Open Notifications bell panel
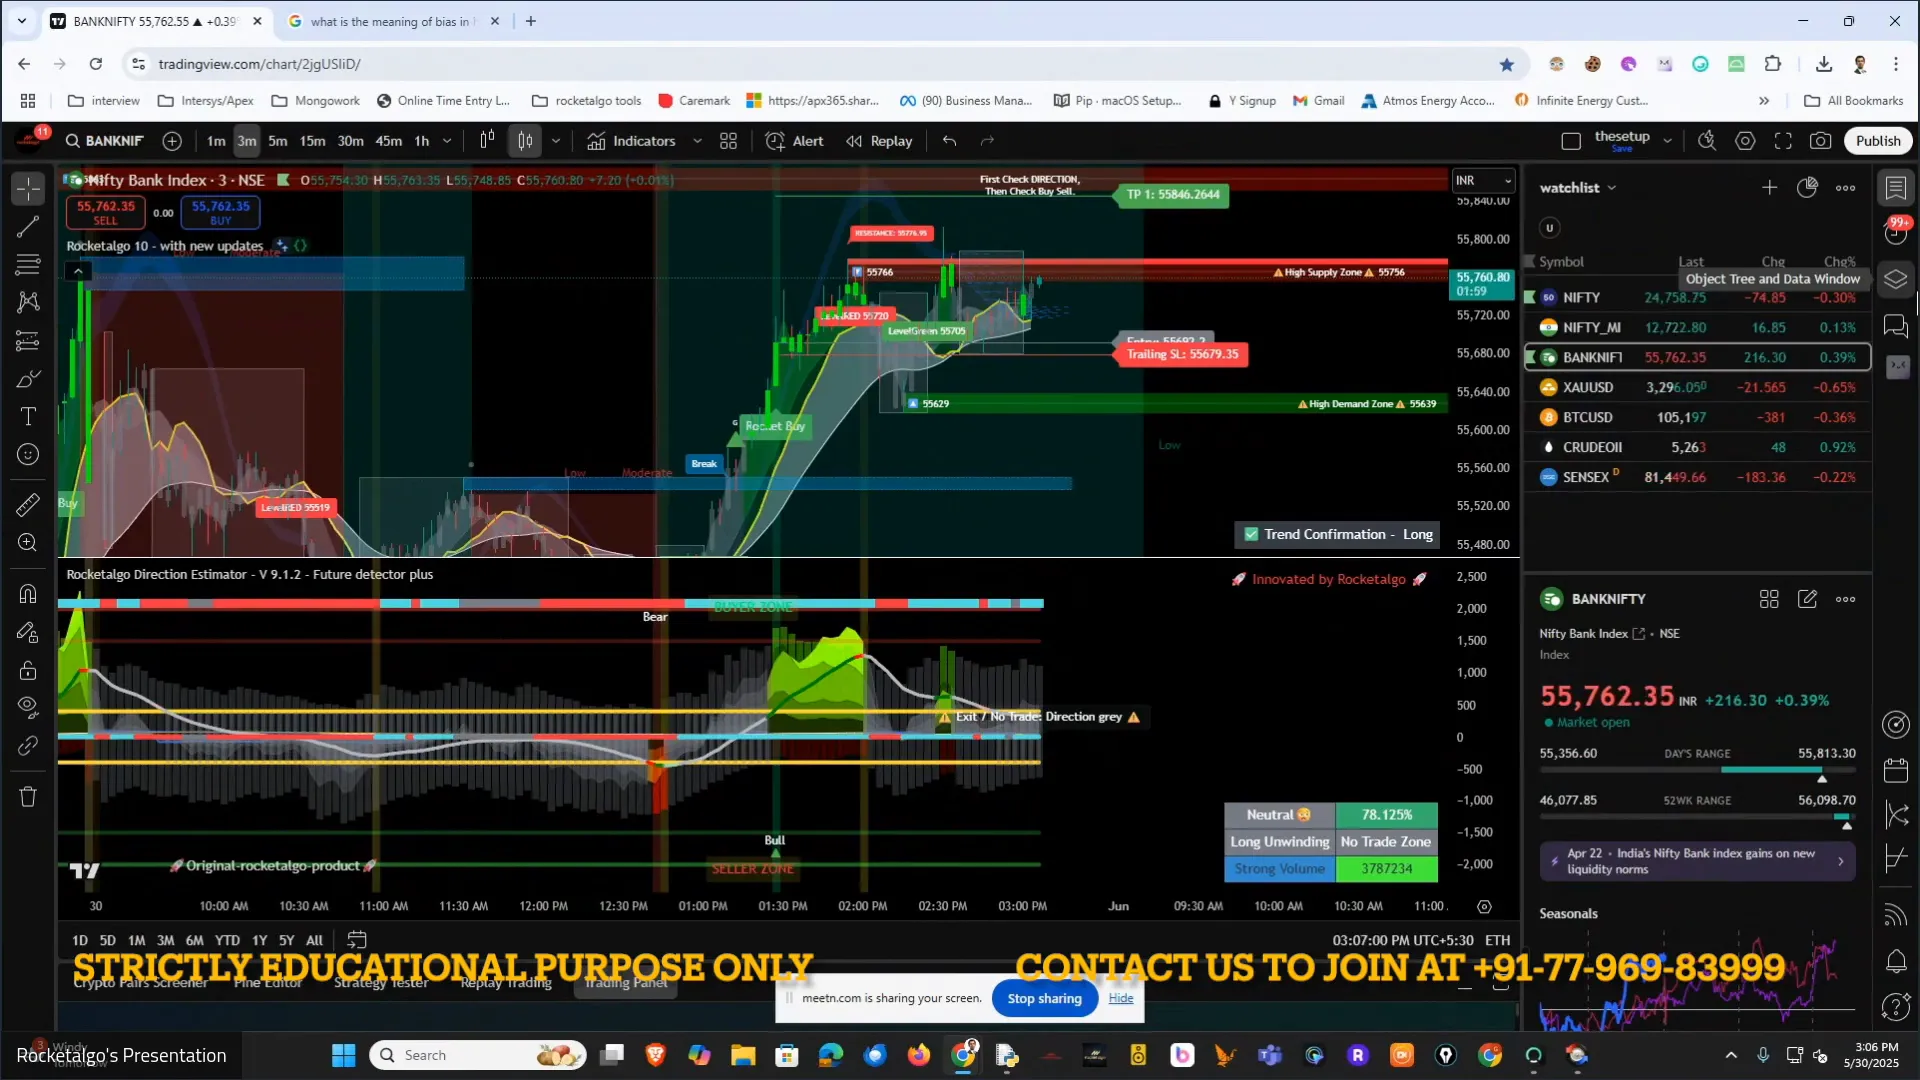The height and width of the screenshot is (1080, 1920). click(x=1896, y=962)
